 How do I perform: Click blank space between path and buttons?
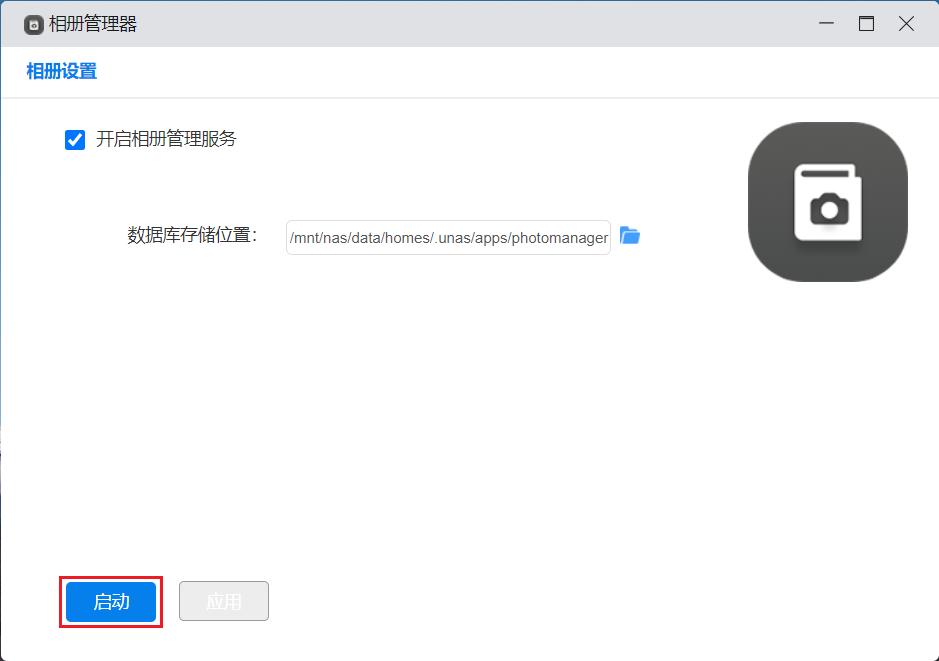click(450, 420)
